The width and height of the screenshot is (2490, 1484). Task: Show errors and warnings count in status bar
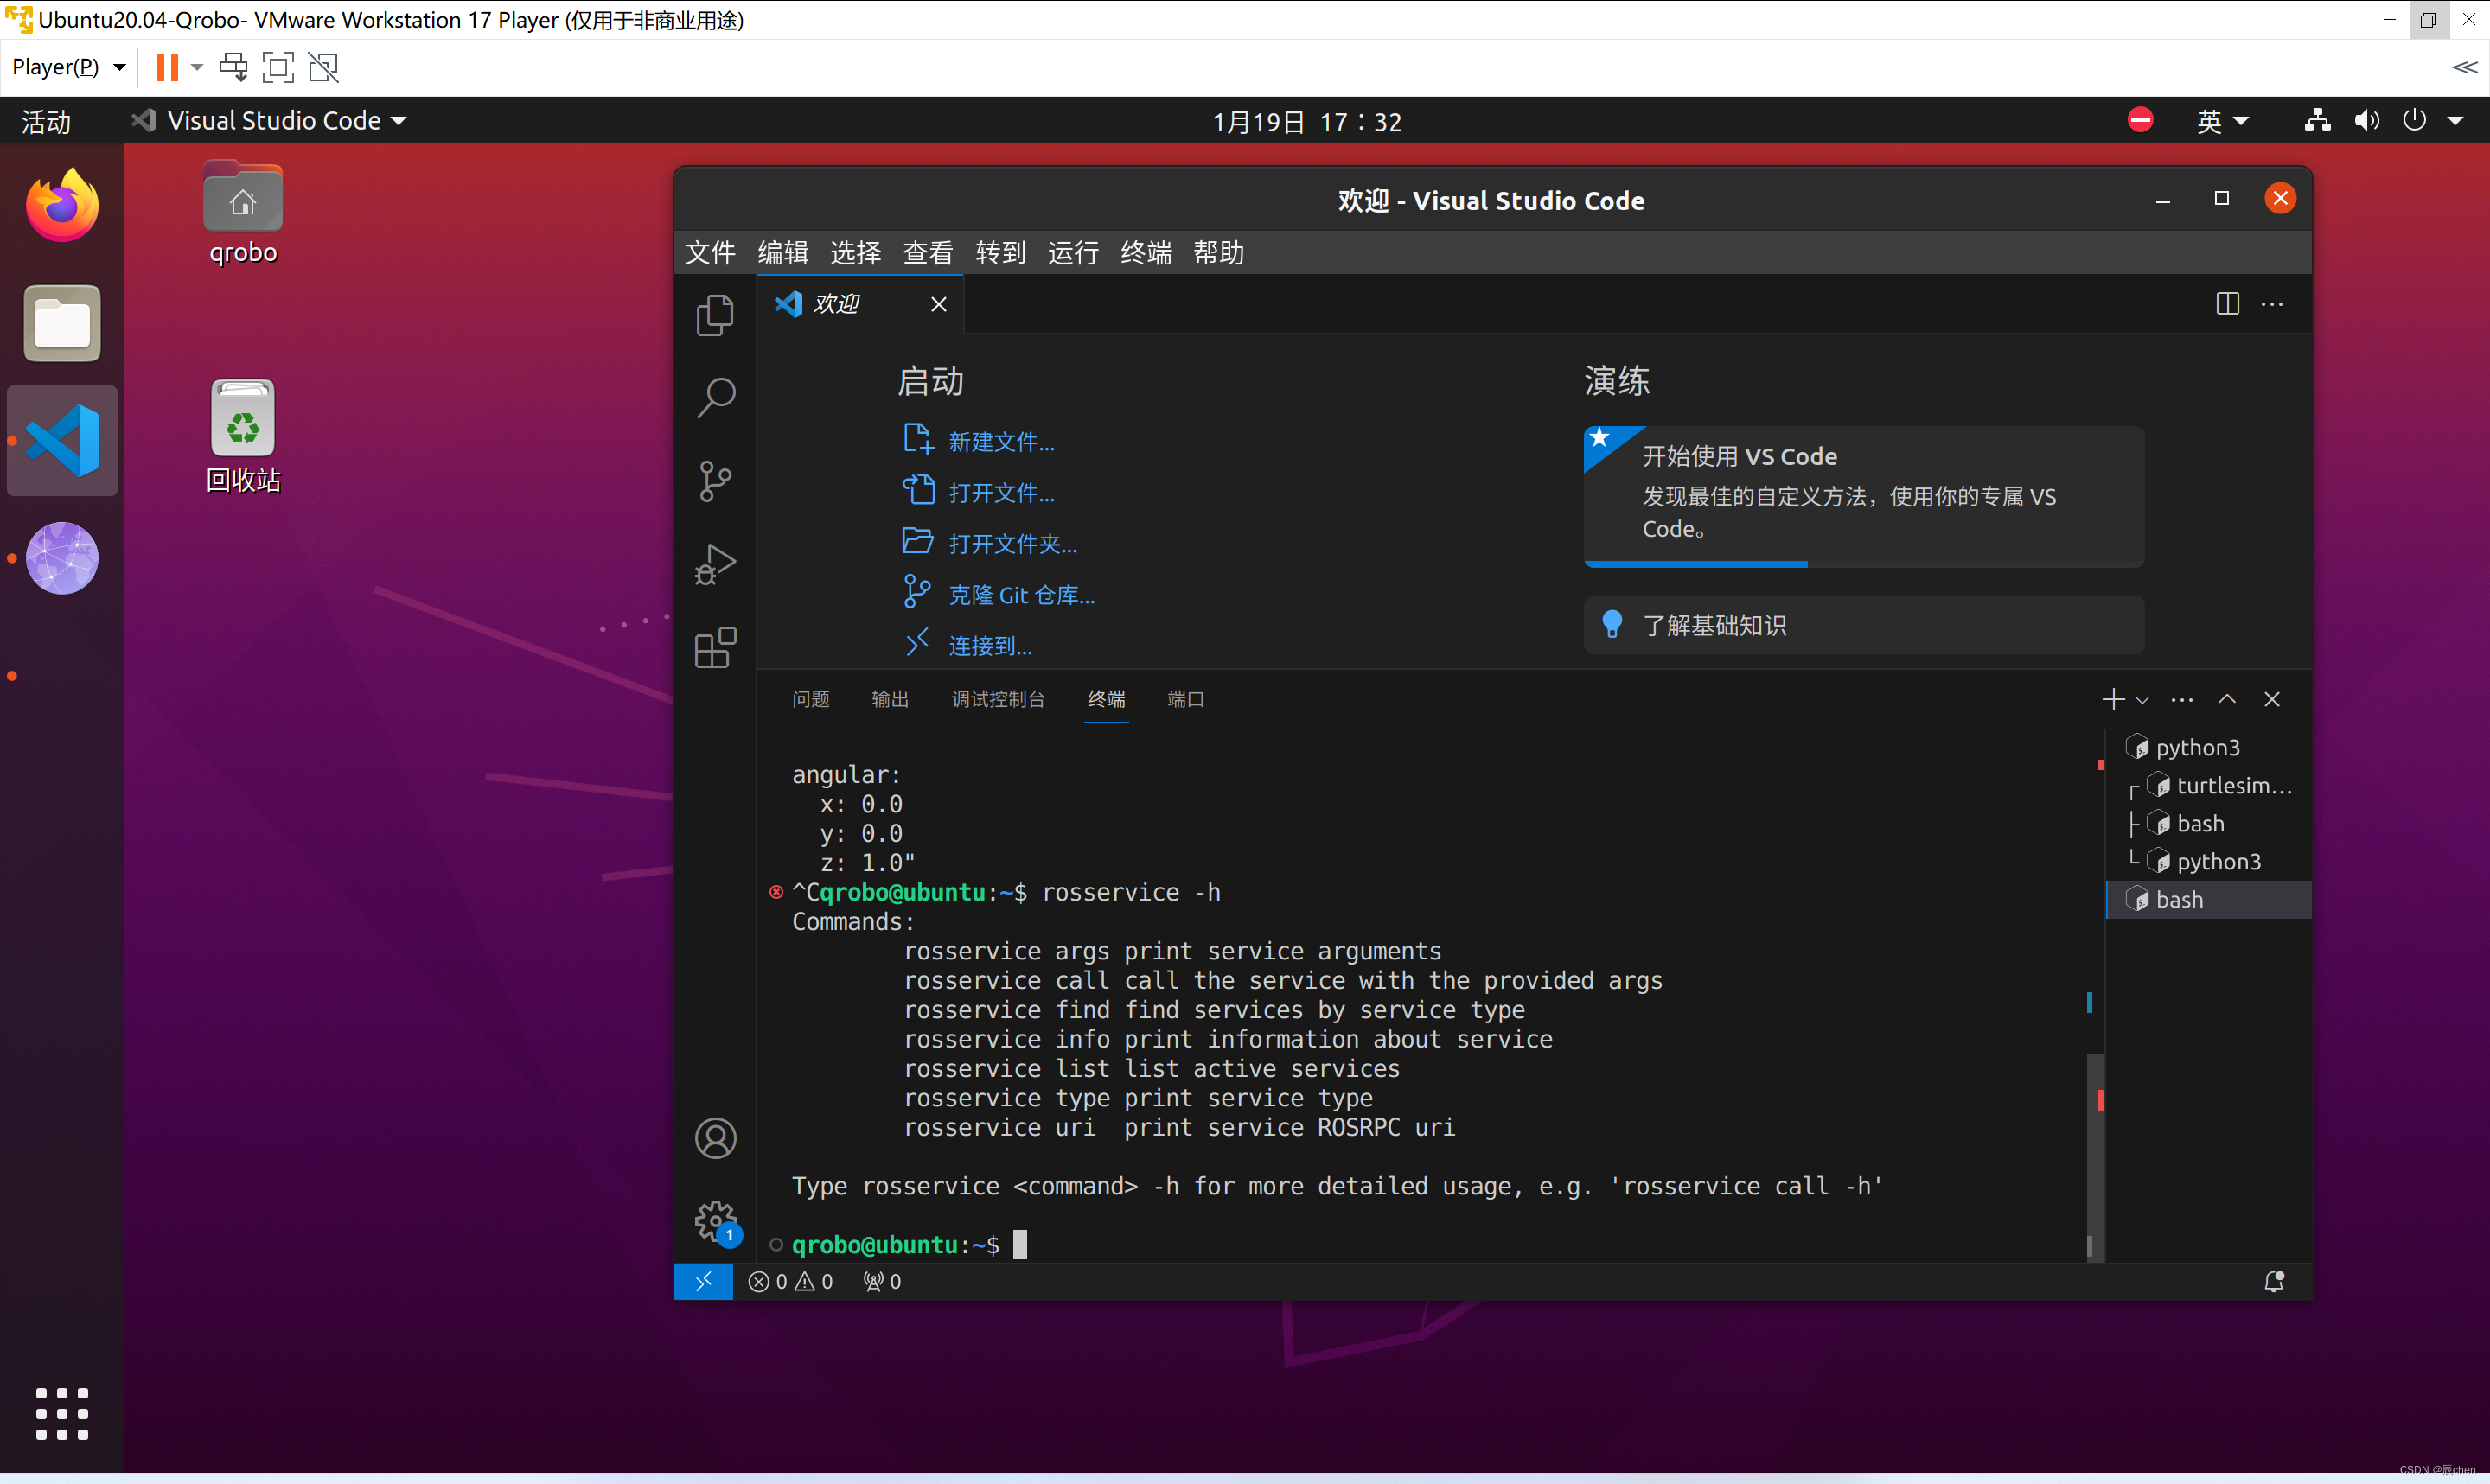790,1281
